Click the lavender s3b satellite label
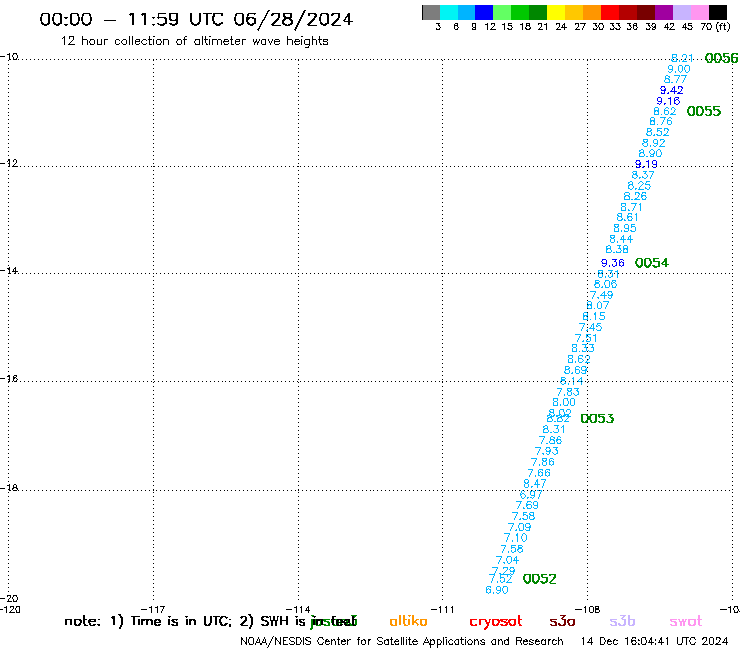This screenshot has height=650, width=740. [622, 622]
